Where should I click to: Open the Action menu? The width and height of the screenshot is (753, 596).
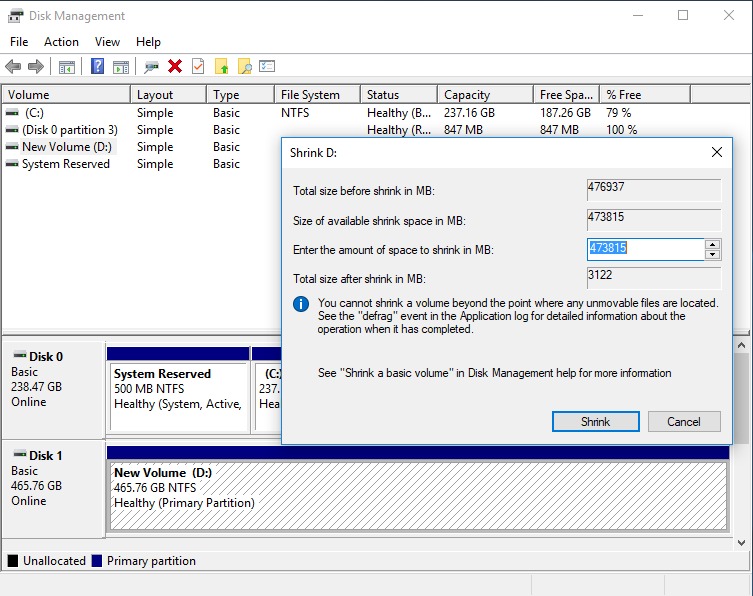point(61,42)
